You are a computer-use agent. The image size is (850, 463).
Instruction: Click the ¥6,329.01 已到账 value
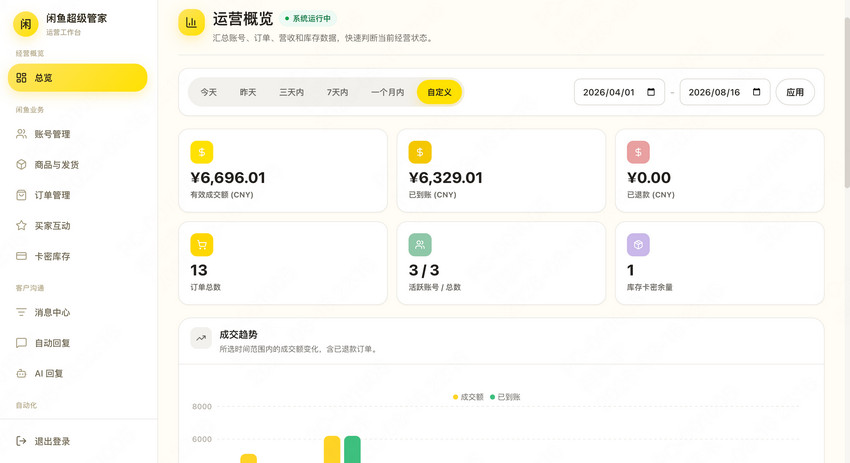pyautogui.click(x=446, y=178)
